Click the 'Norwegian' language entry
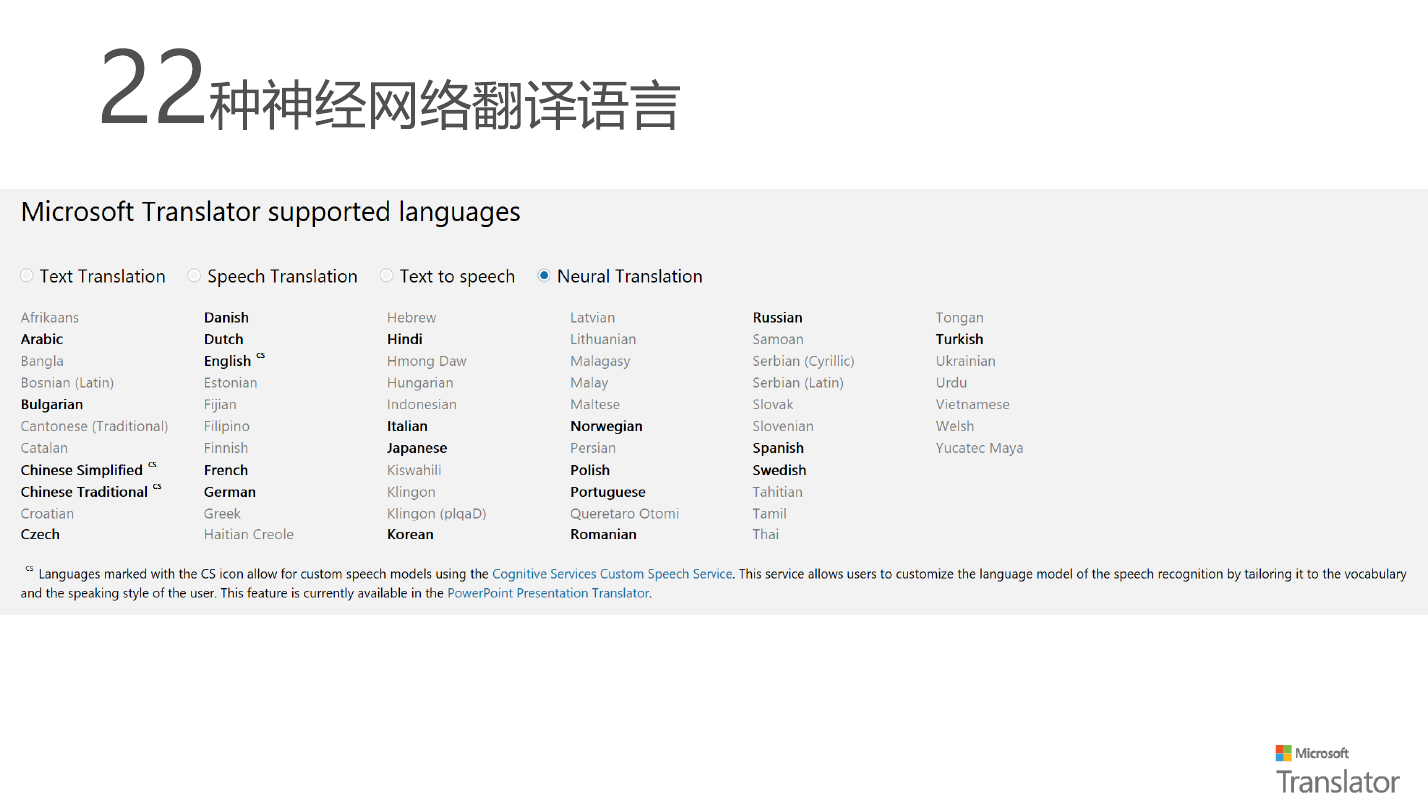Viewport: 1428px width, 804px height. (606, 426)
